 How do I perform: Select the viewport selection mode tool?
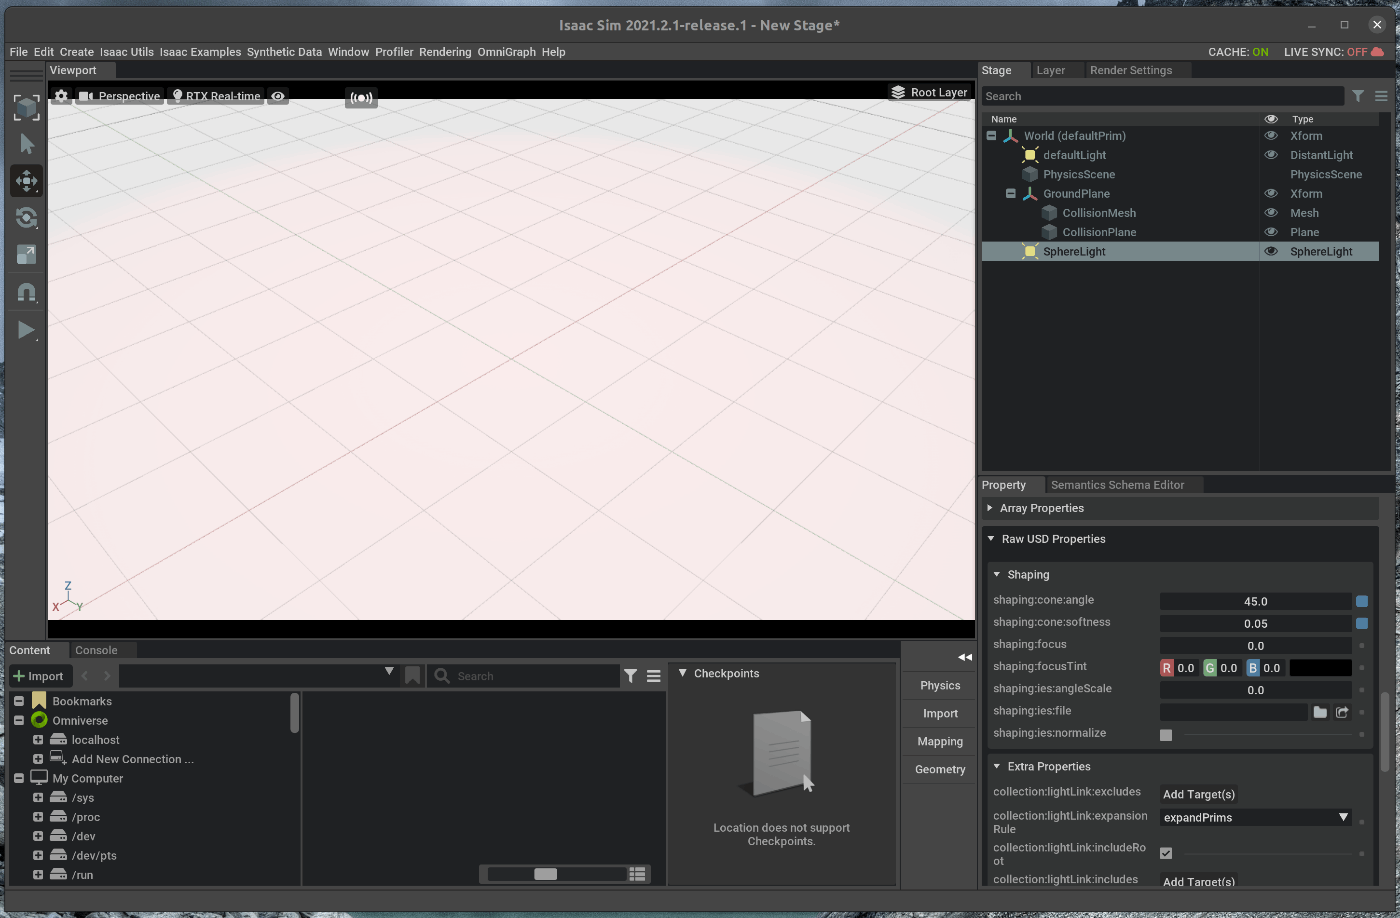pyautogui.click(x=26, y=107)
